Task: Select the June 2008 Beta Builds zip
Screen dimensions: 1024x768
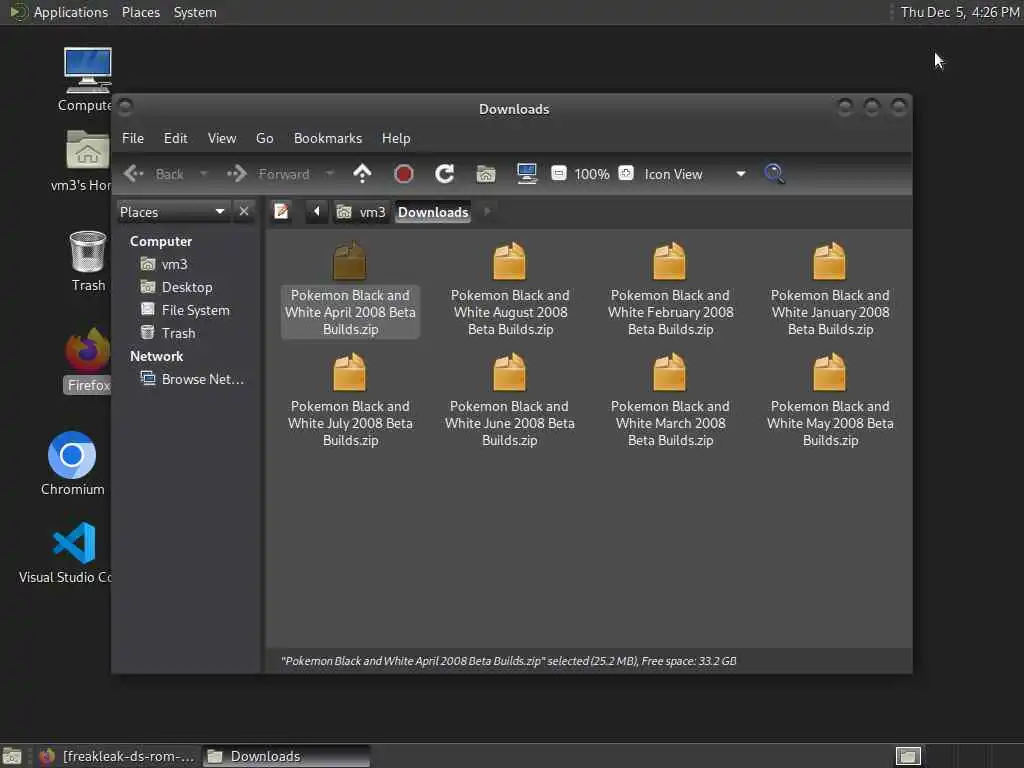Action: pyautogui.click(x=510, y=399)
